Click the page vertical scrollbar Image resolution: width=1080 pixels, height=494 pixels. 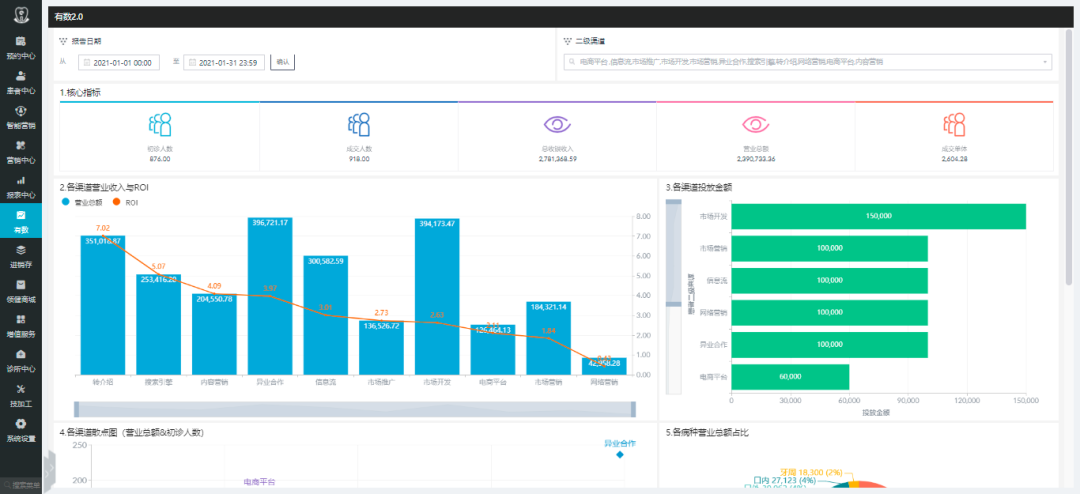(1069, 158)
